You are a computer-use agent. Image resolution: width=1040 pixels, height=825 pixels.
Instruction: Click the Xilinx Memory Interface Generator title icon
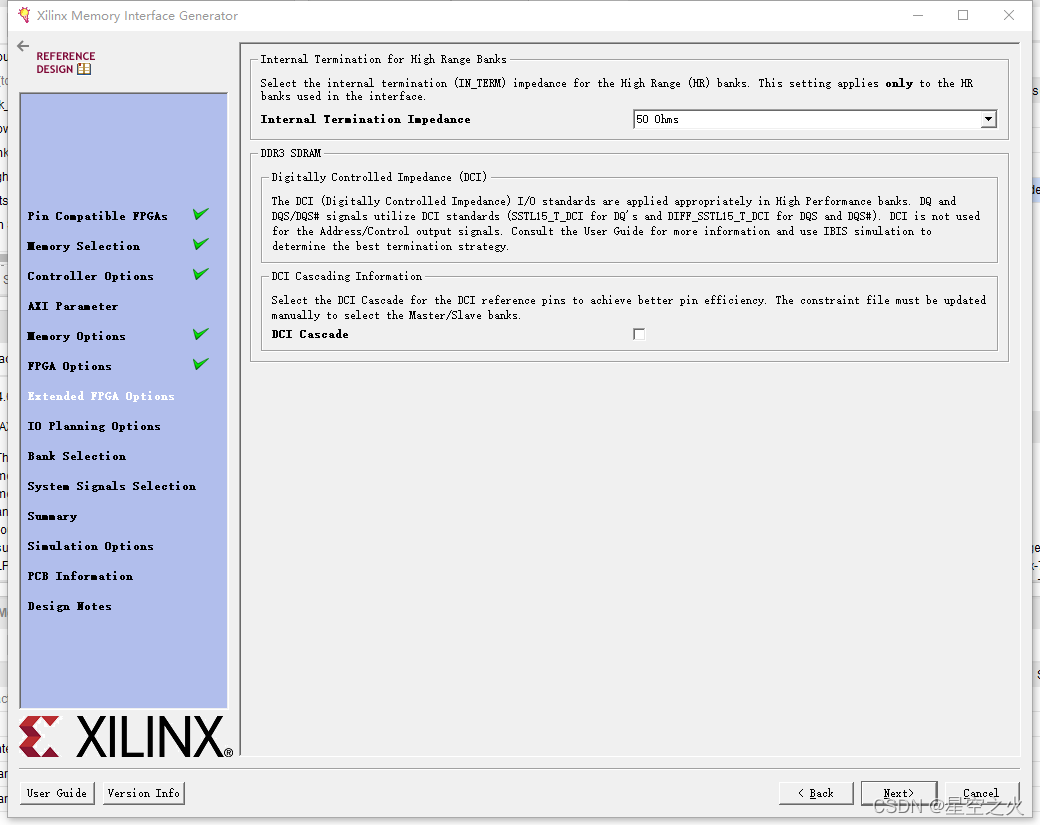click(24, 15)
